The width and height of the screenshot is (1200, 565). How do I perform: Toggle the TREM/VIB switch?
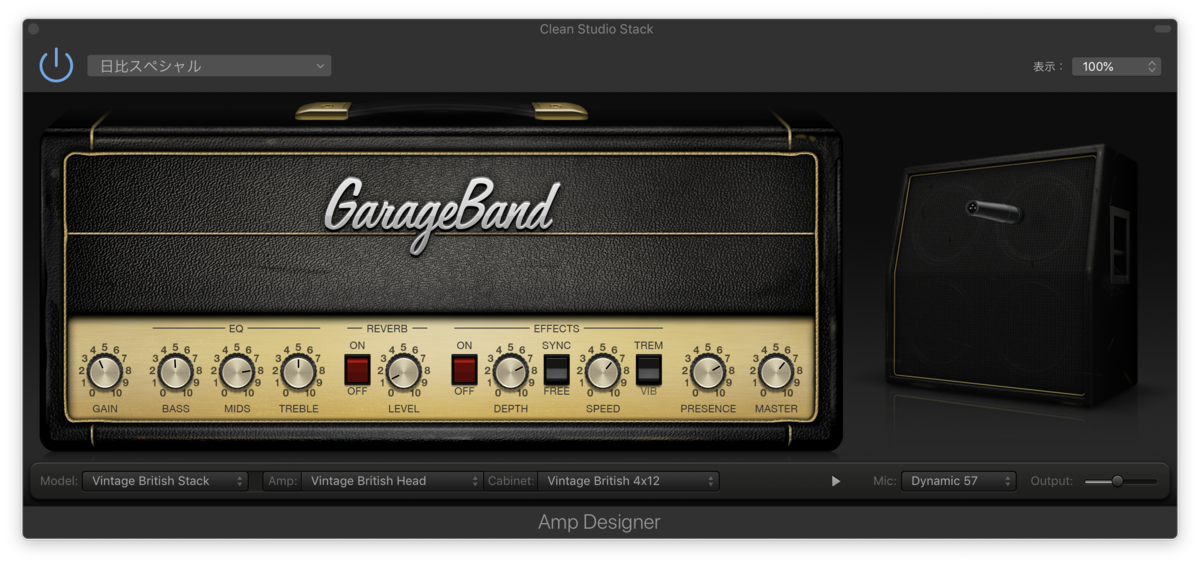click(x=649, y=370)
